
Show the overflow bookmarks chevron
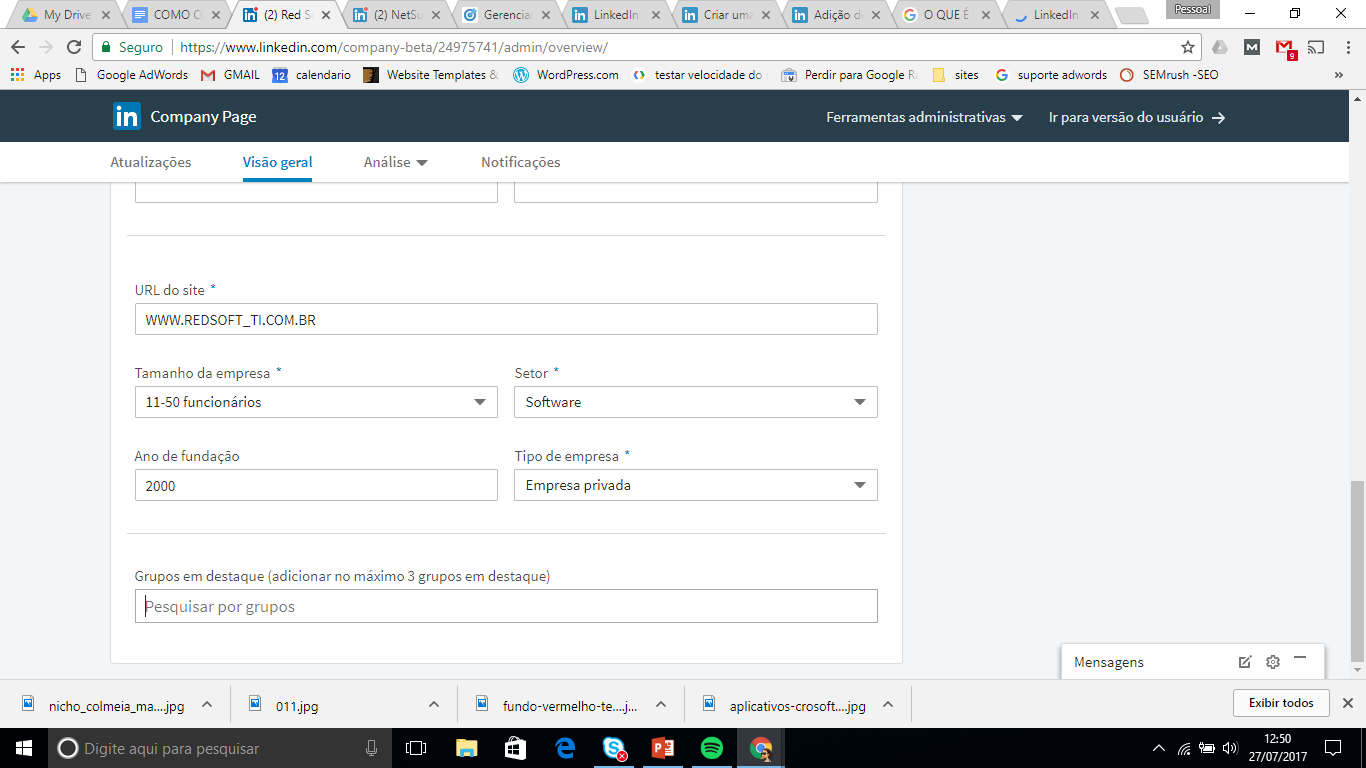click(x=1339, y=75)
